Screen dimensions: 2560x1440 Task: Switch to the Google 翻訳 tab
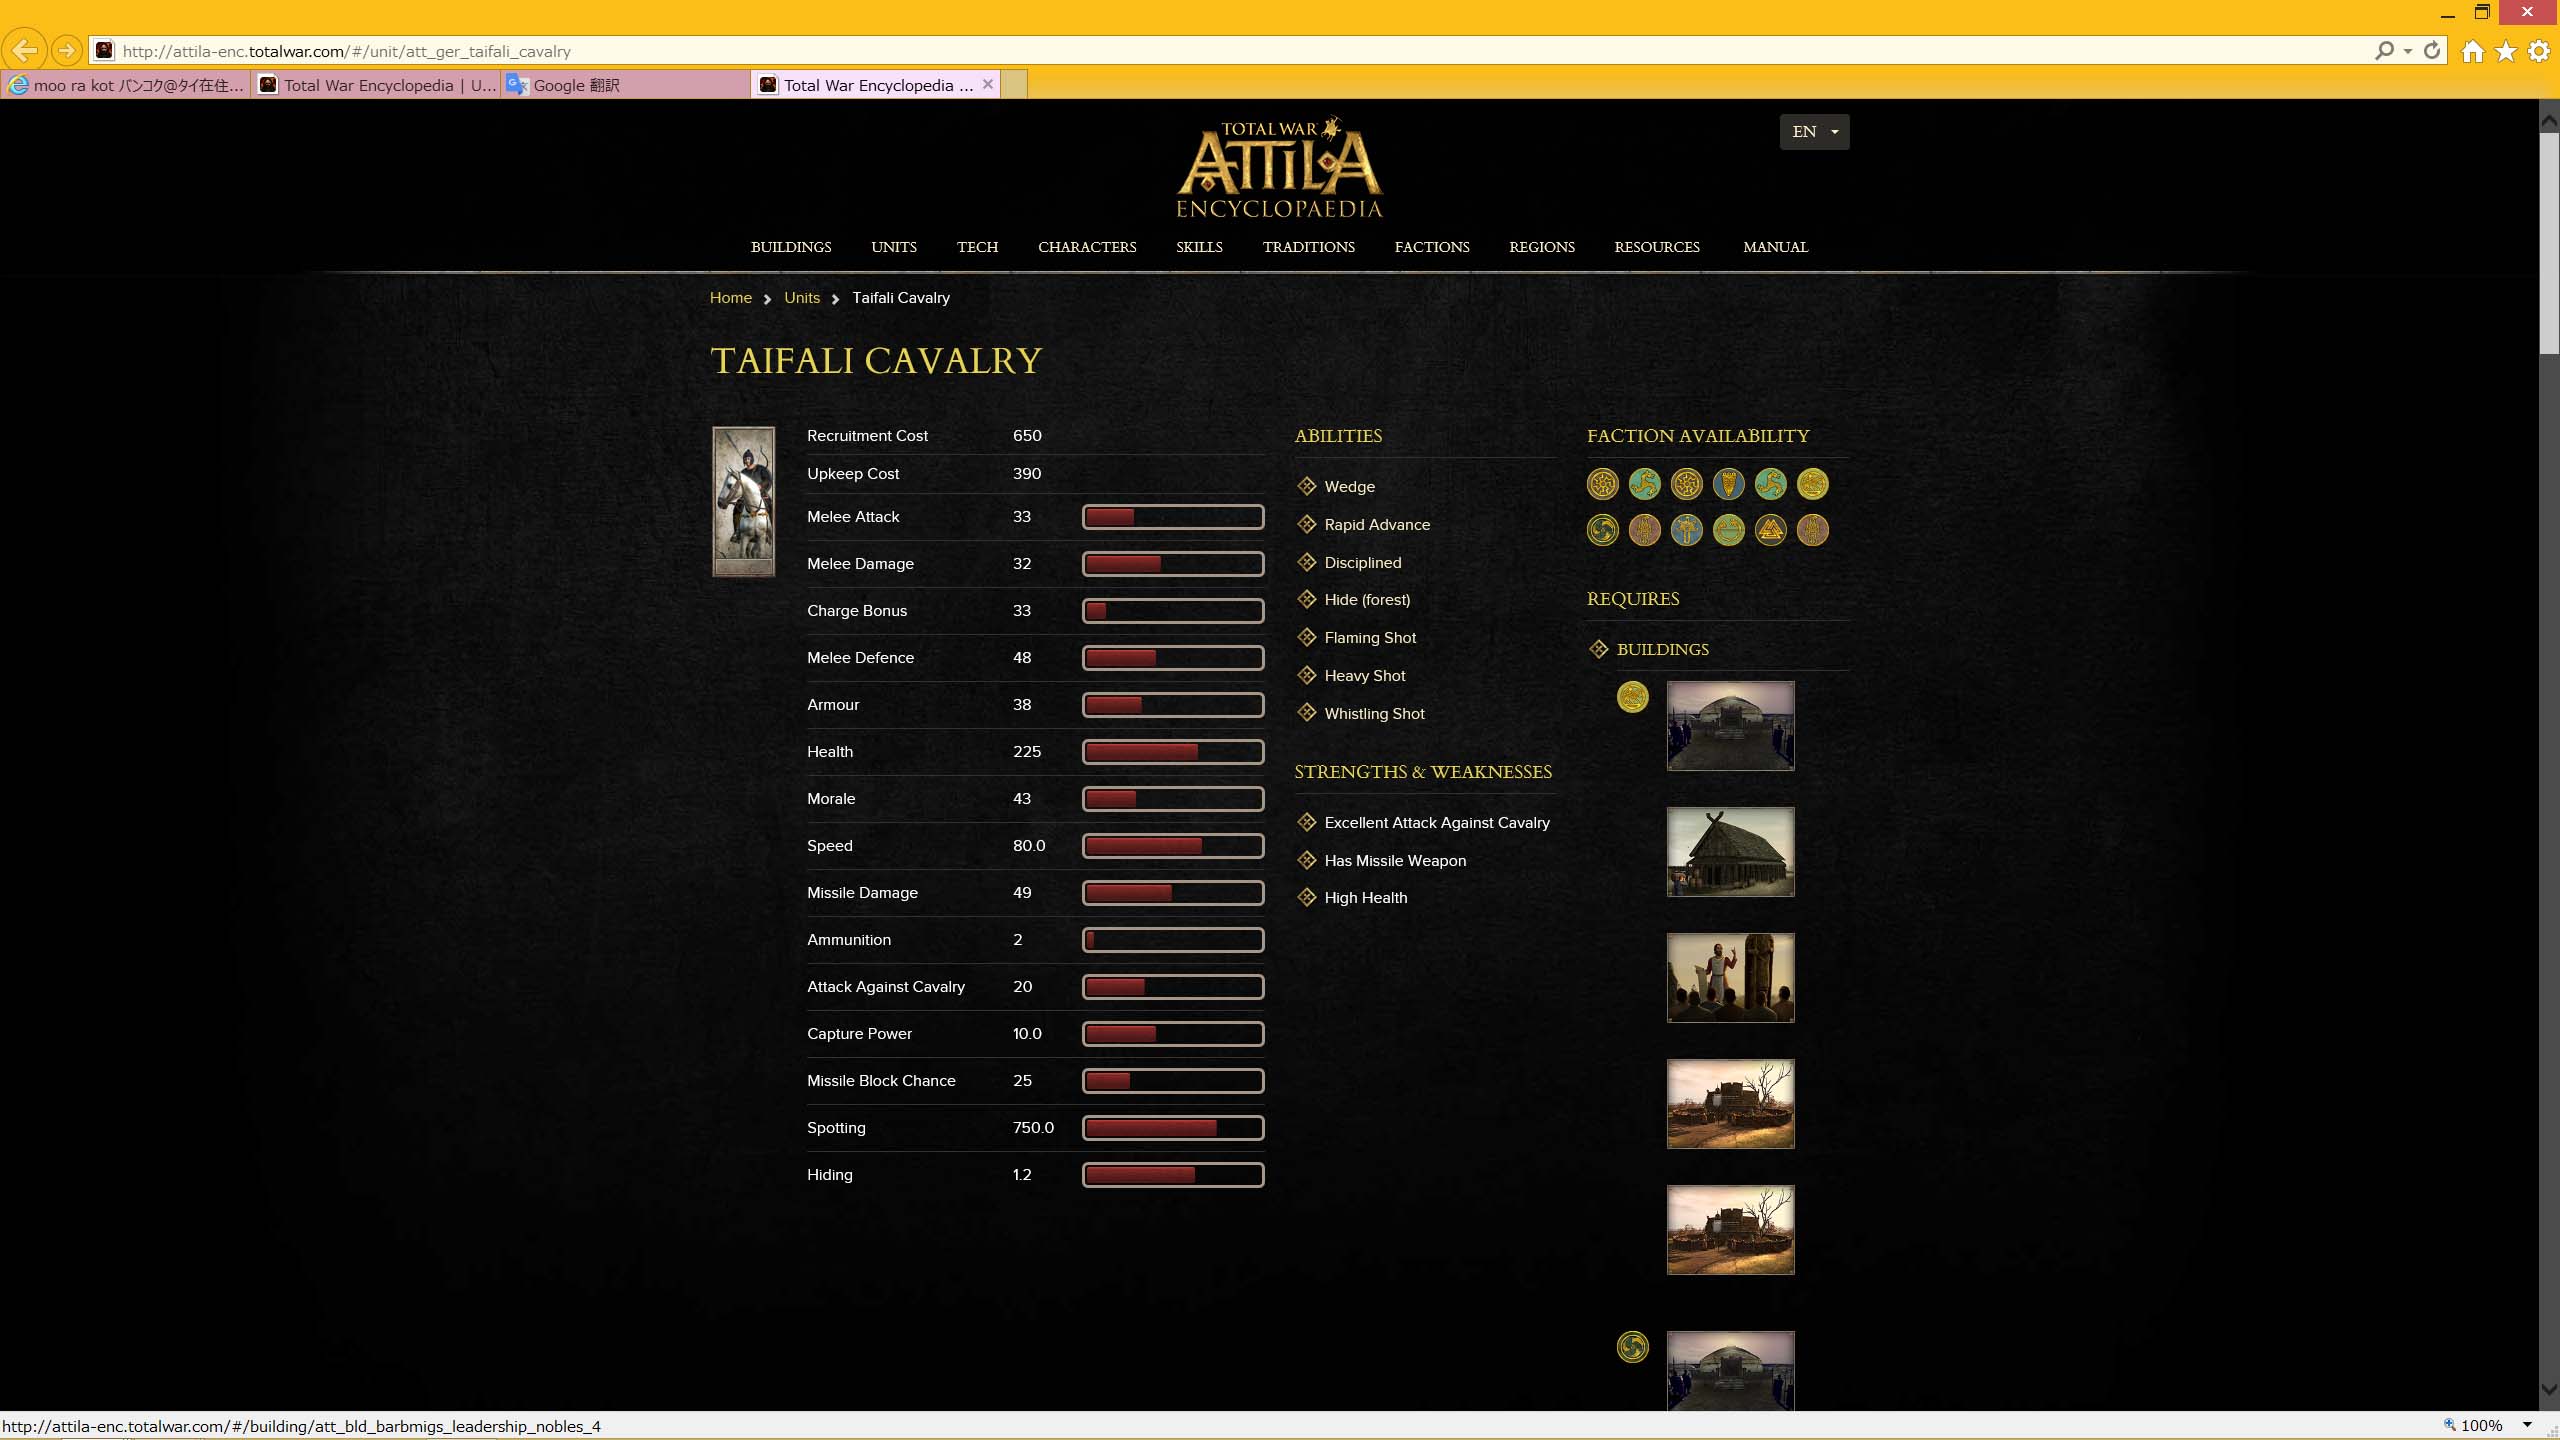click(x=625, y=85)
